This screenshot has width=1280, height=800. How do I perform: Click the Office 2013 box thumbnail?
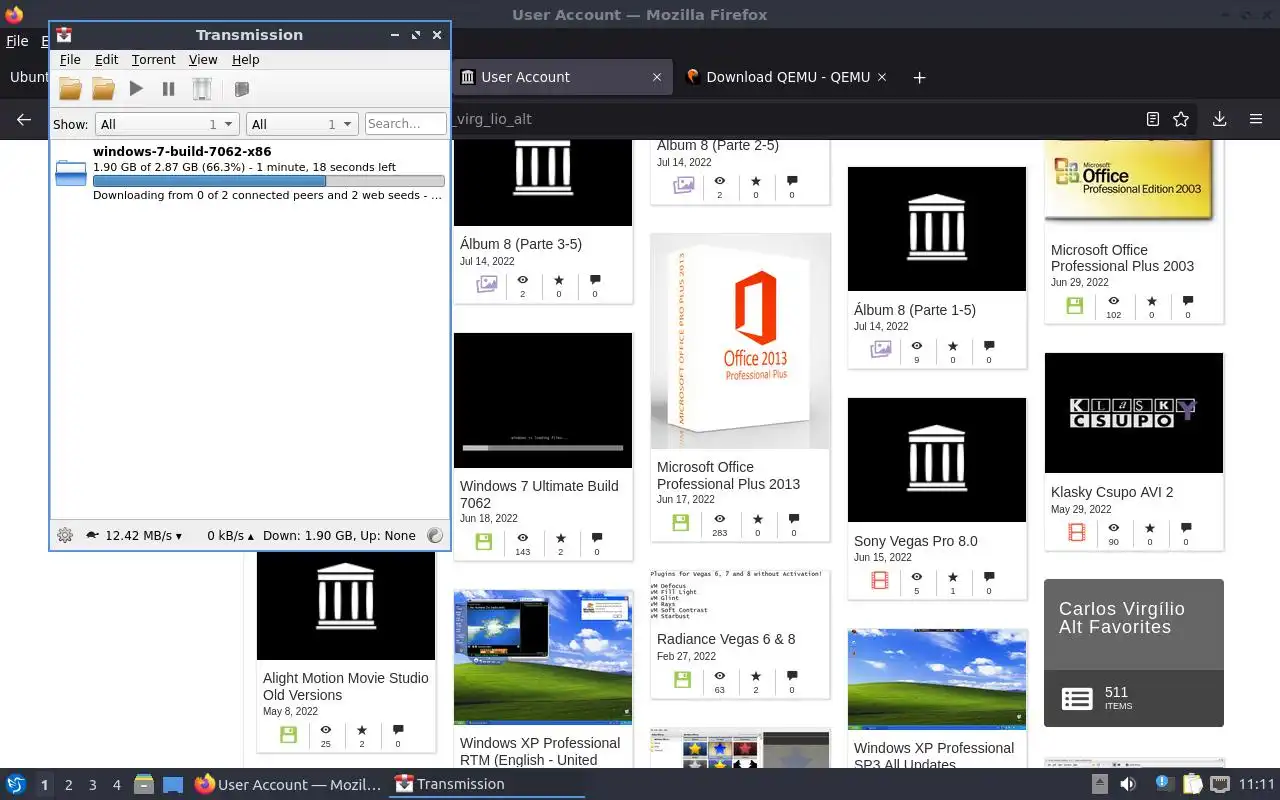(740, 341)
